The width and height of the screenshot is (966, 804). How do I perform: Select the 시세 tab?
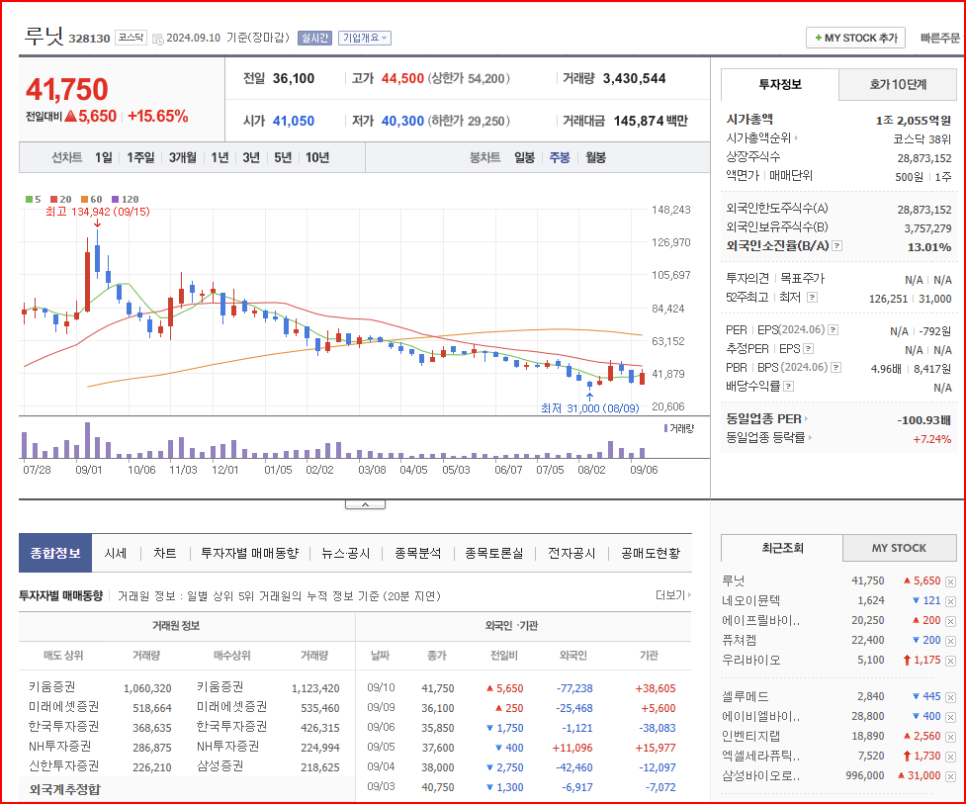(x=116, y=553)
